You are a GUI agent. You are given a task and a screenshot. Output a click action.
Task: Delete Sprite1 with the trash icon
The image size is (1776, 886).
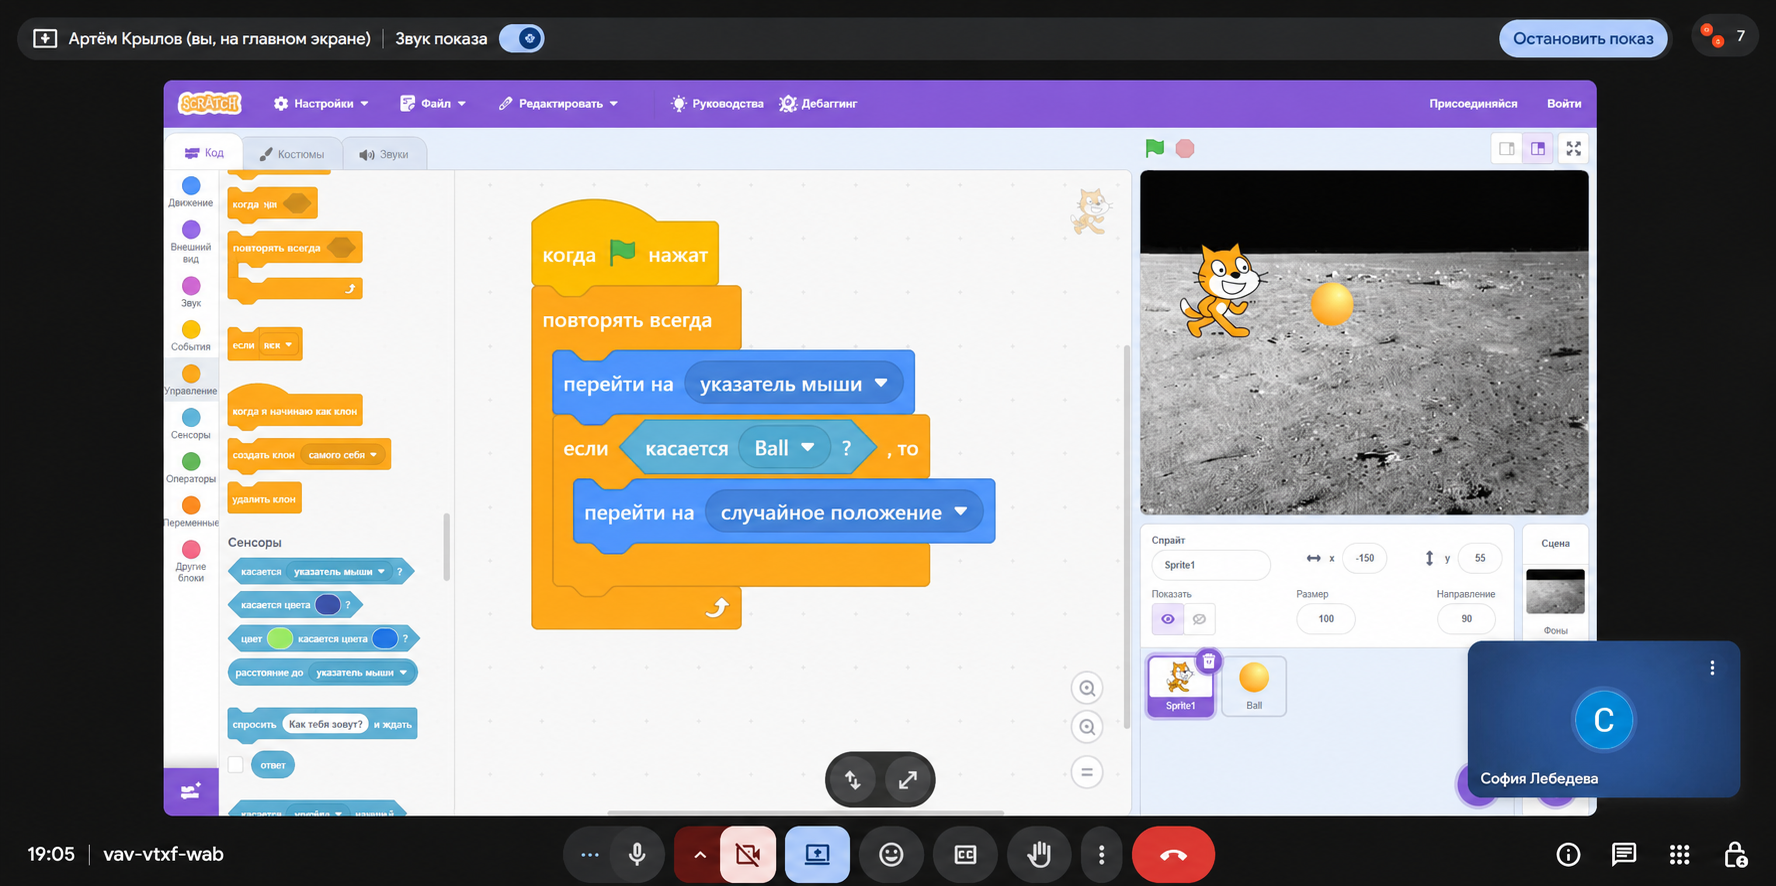click(1208, 661)
